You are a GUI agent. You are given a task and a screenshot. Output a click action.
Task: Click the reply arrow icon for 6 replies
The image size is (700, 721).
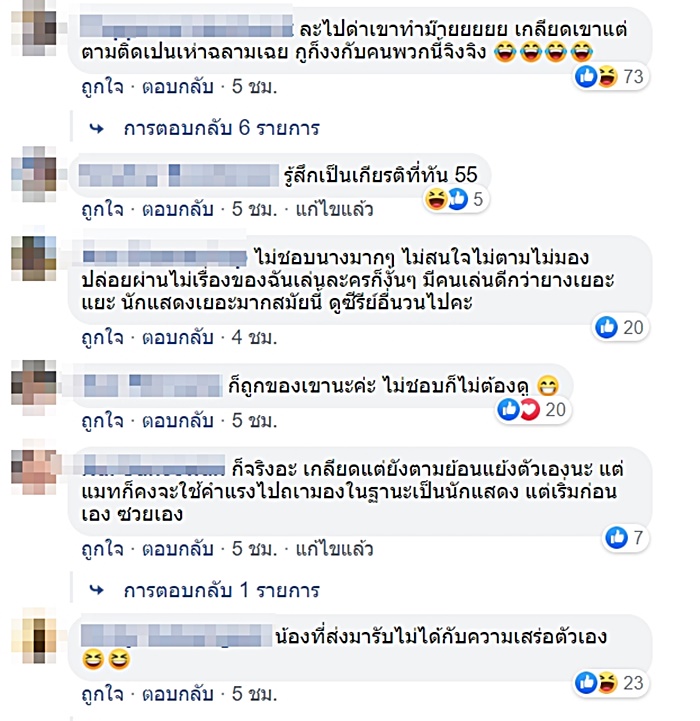[97, 129]
